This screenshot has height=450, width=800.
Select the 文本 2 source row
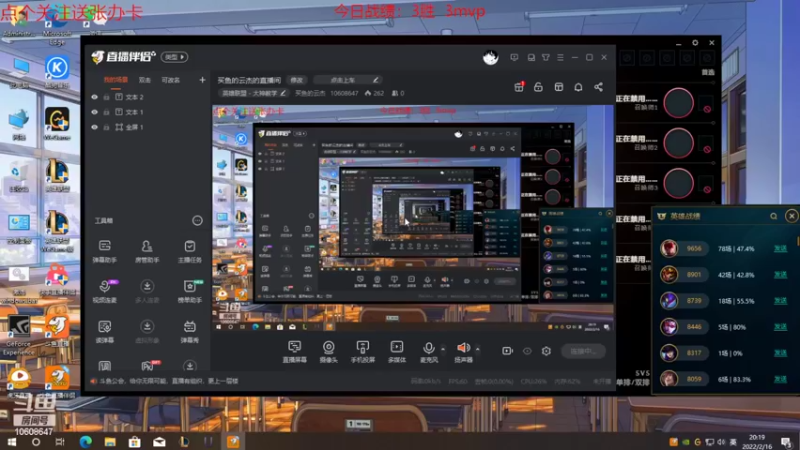pyautogui.click(x=147, y=97)
